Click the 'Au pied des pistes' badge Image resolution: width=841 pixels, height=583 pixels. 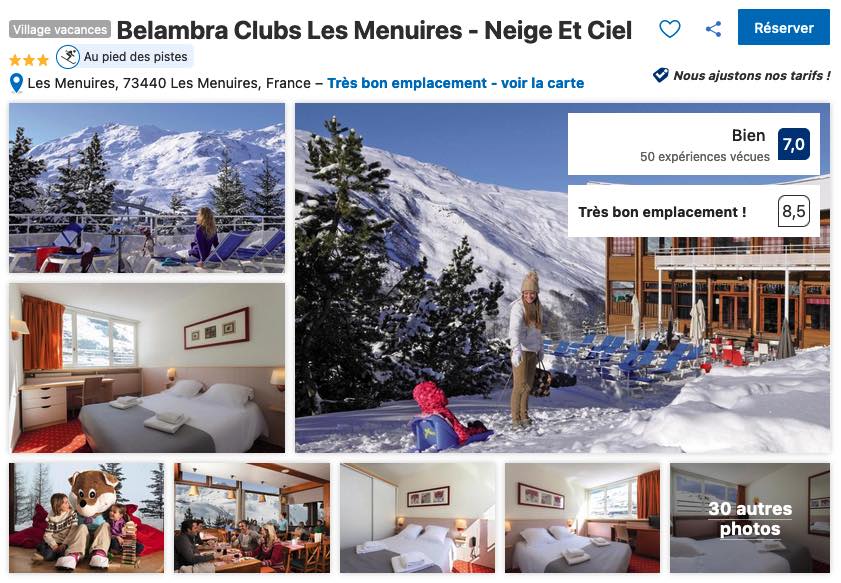click(125, 57)
